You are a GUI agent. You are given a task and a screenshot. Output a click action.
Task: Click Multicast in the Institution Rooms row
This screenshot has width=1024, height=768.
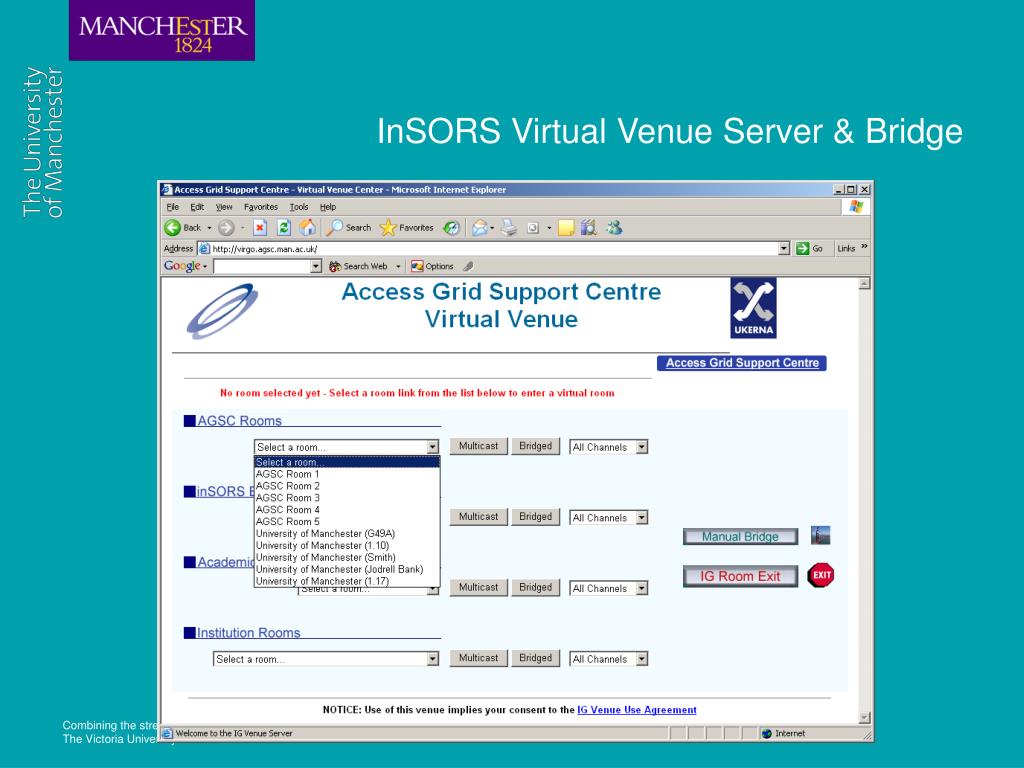(478, 658)
